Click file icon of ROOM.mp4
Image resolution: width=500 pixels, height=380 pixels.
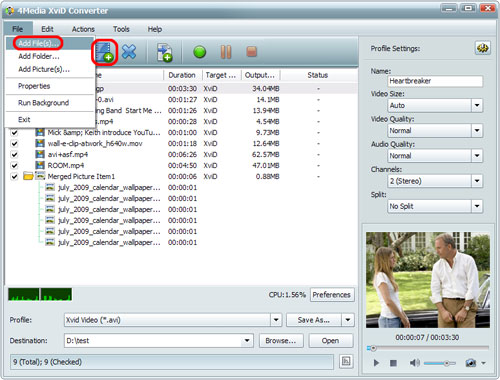(x=40, y=165)
